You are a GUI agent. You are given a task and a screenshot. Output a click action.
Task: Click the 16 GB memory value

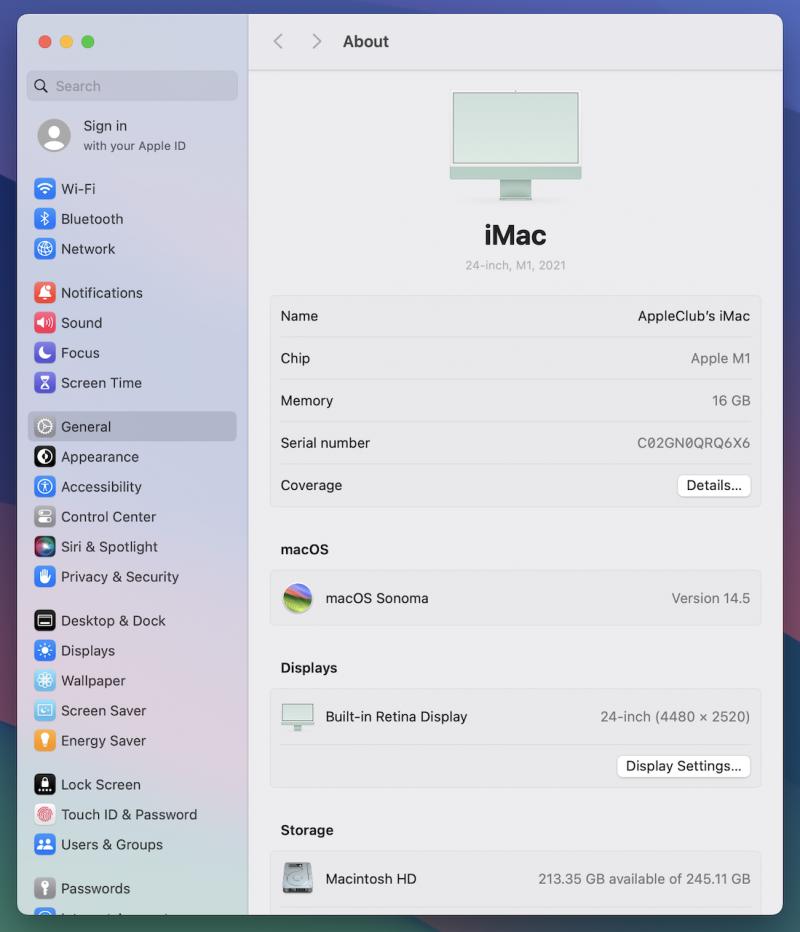click(x=731, y=401)
